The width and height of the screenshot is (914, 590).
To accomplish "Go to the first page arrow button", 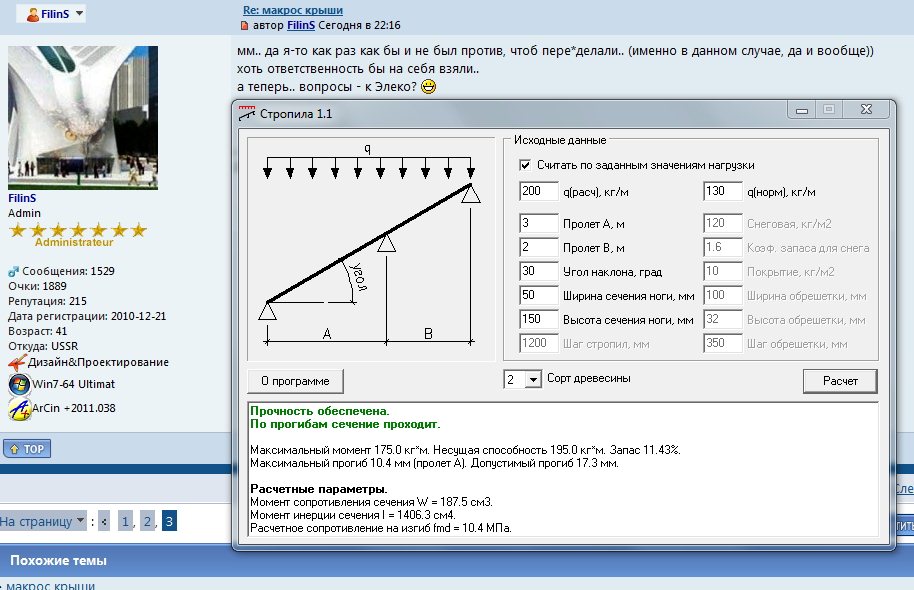I will click(x=104, y=521).
